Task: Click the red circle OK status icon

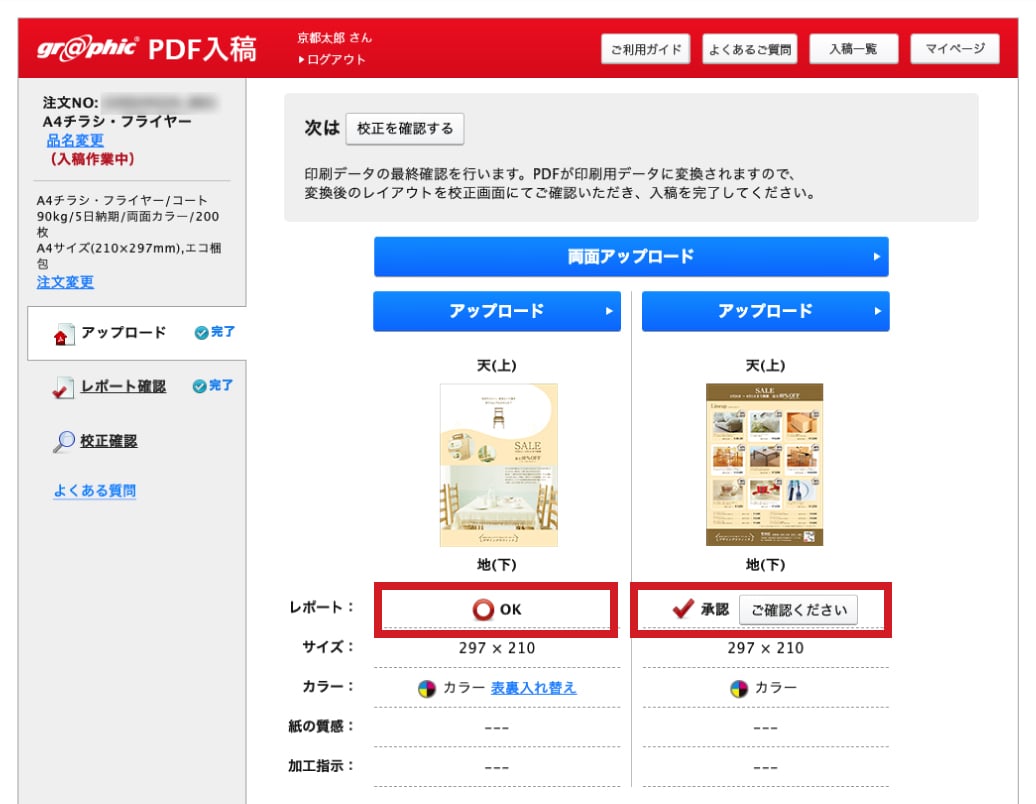Action: pos(483,609)
